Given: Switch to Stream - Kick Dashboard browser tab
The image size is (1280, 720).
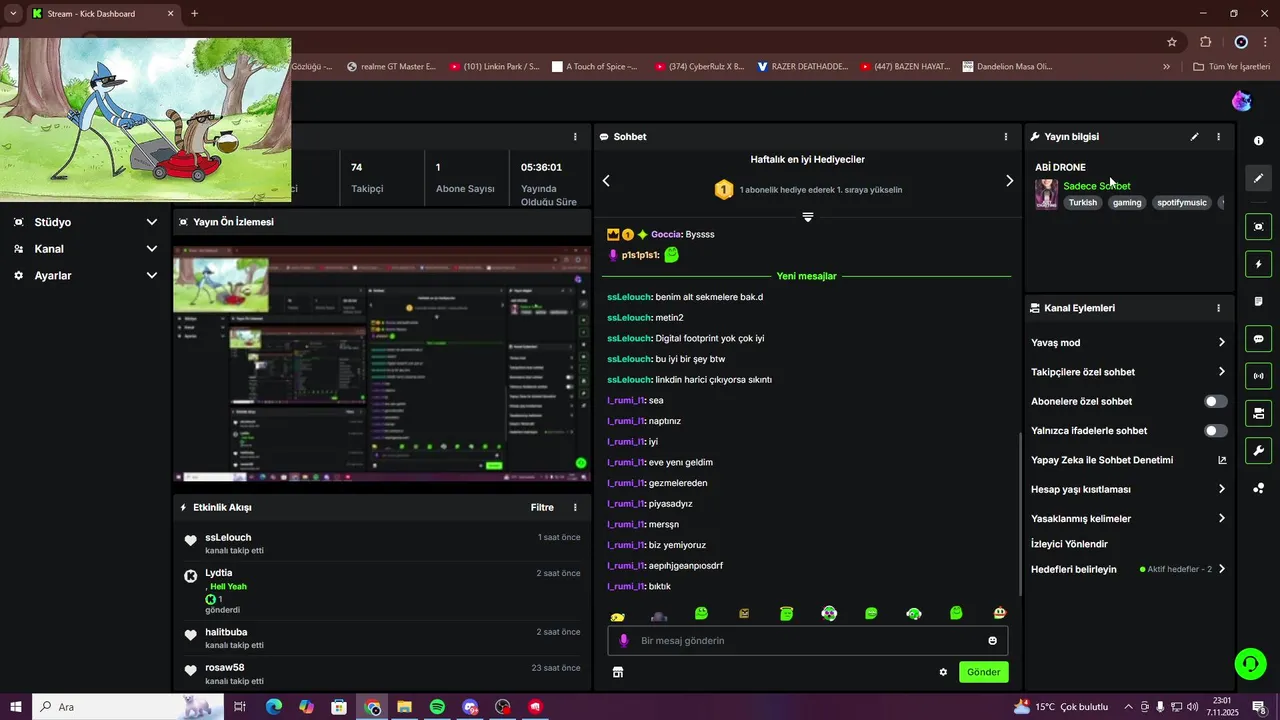Looking at the screenshot, I should tap(102, 14).
